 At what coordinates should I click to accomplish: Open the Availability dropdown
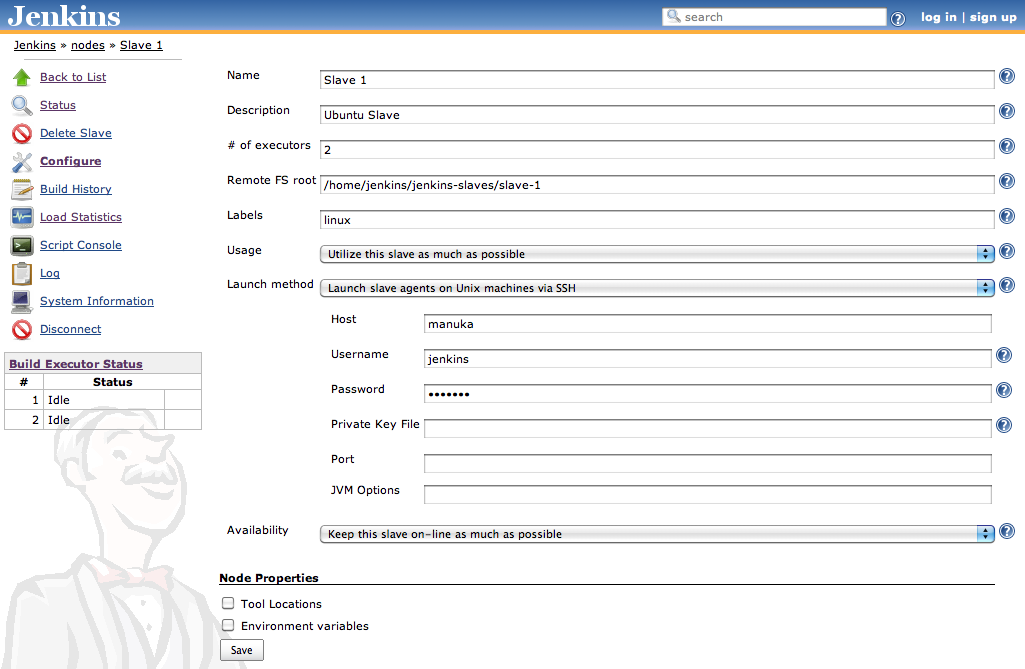pyautogui.click(x=657, y=534)
